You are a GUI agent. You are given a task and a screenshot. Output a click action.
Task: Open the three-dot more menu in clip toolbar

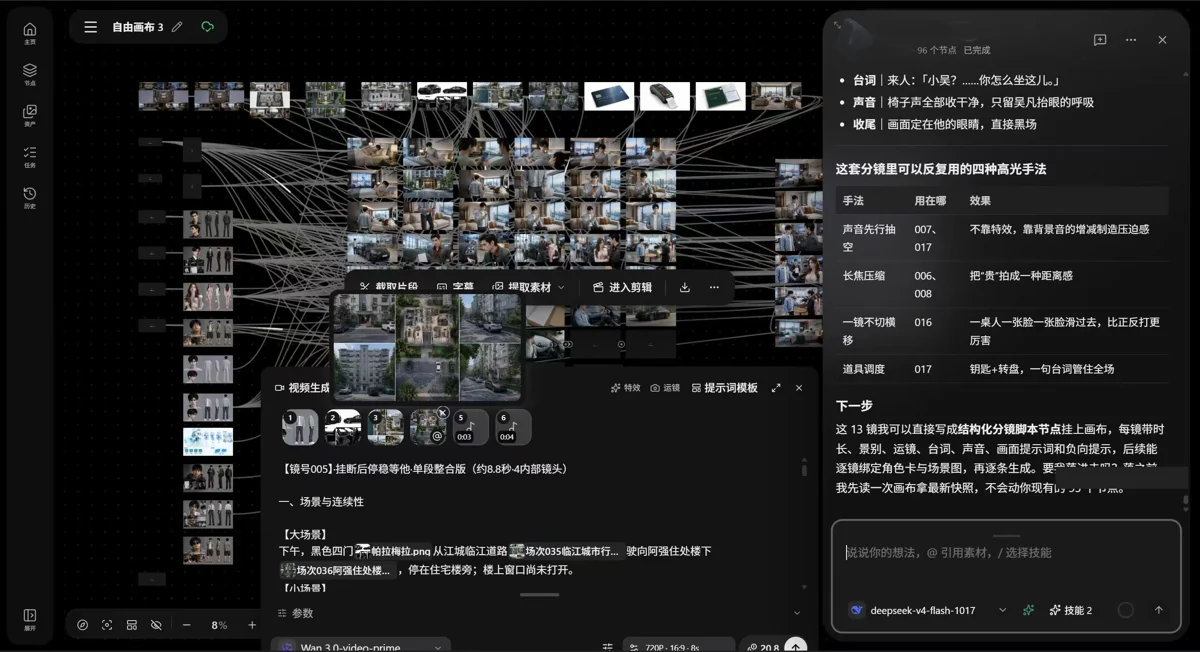pos(714,287)
